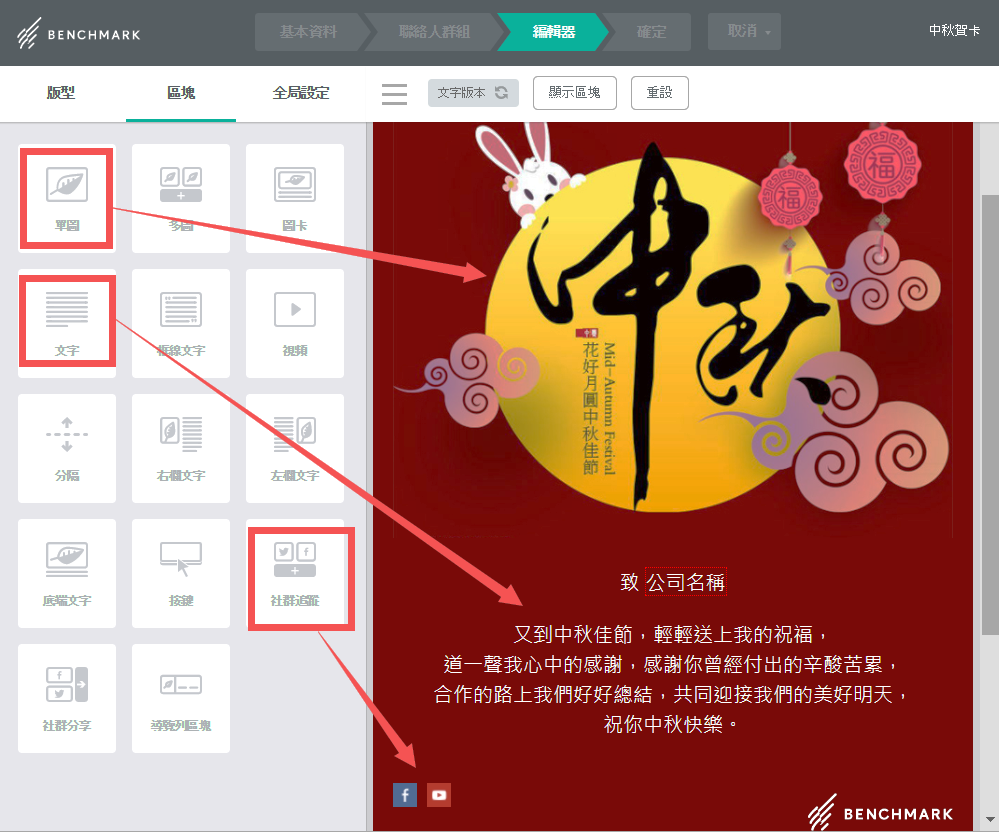Viewport: 999px width, 833px height.
Task: Expand the 取消 dropdown button
Action: (x=744, y=32)
